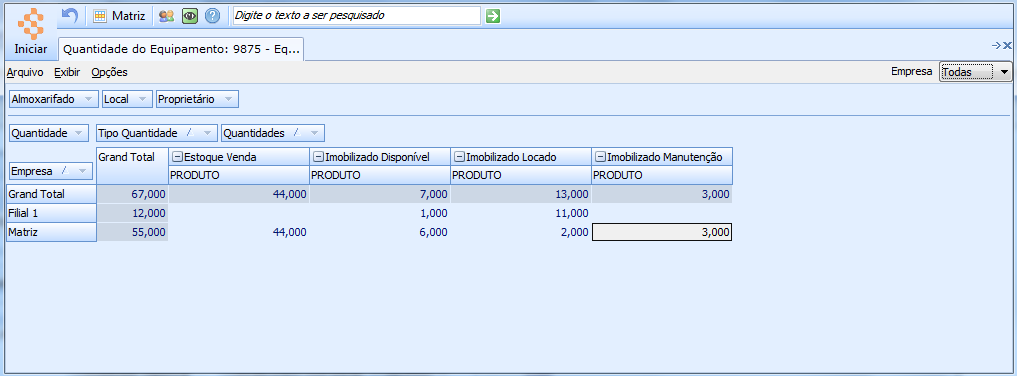Click the 2,000 cell in Matriz row
Screen dimensions: 1017x376
[521, 231]
